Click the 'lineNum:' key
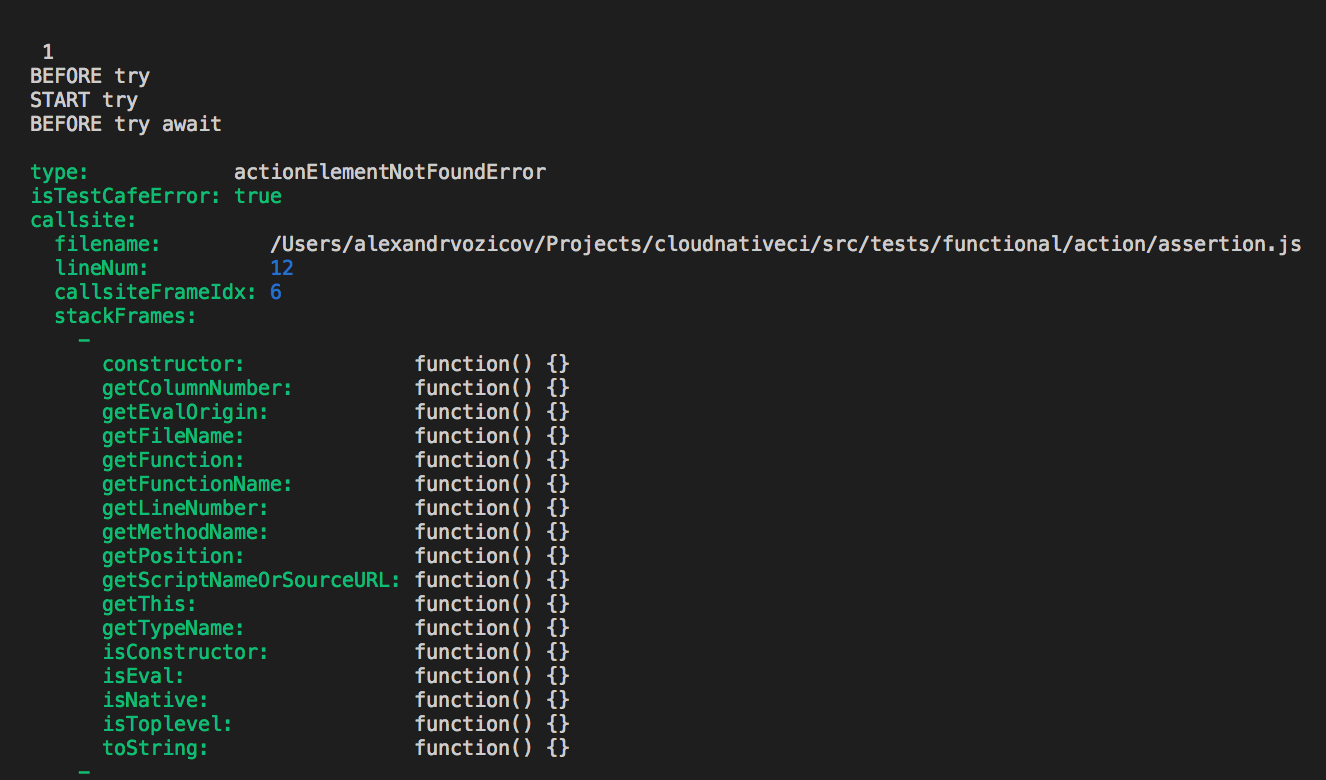 click(x=102, y=268)
